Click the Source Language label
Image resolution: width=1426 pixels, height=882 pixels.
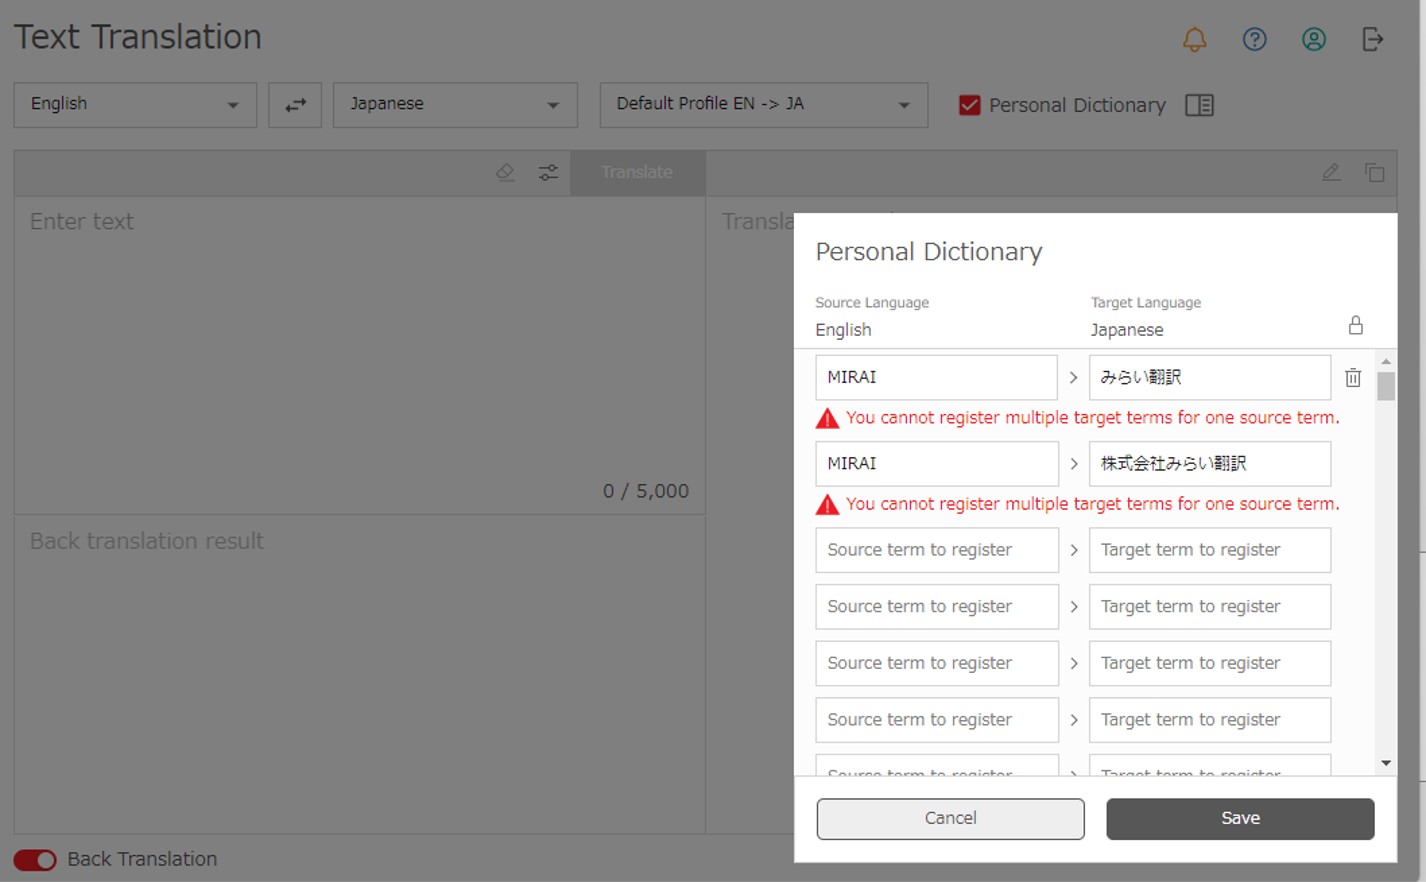(x=872, y=303)
